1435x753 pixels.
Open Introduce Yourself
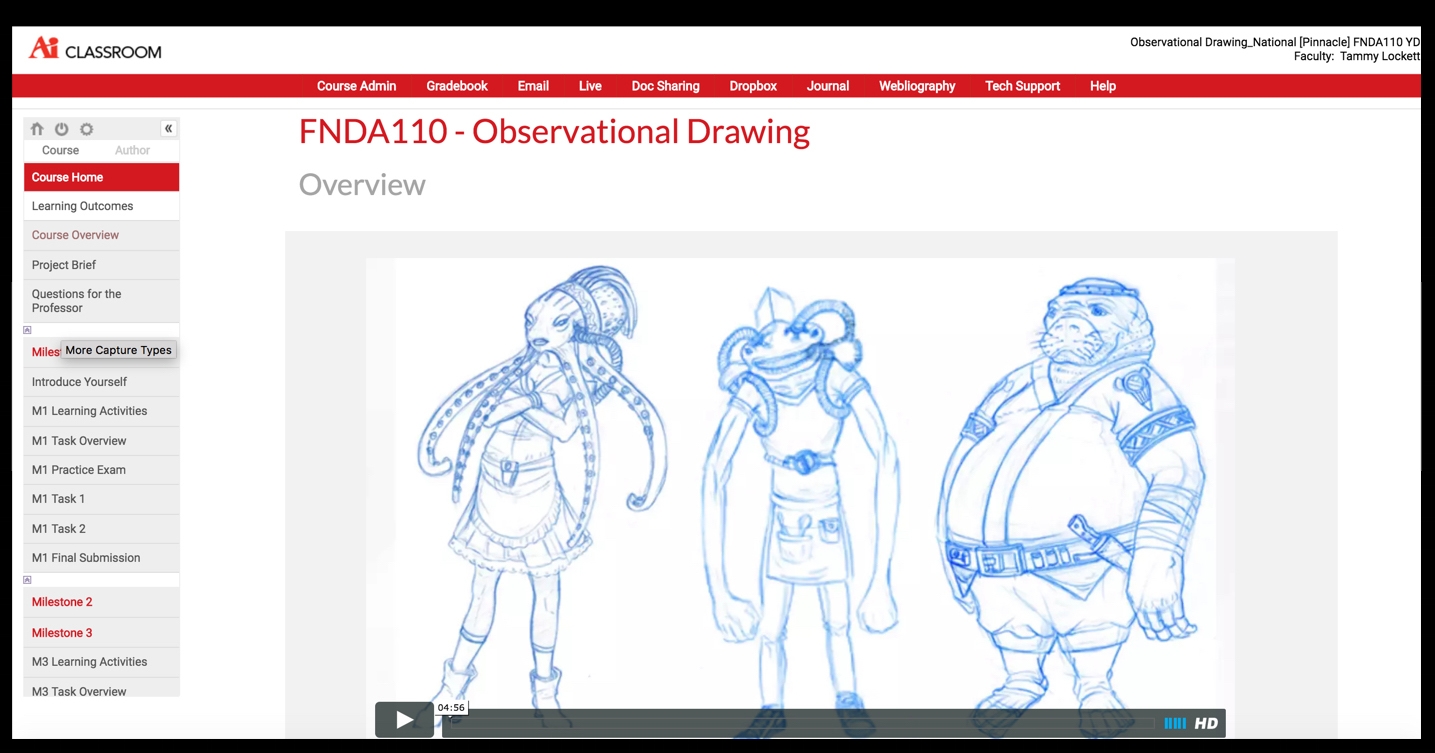101,382
